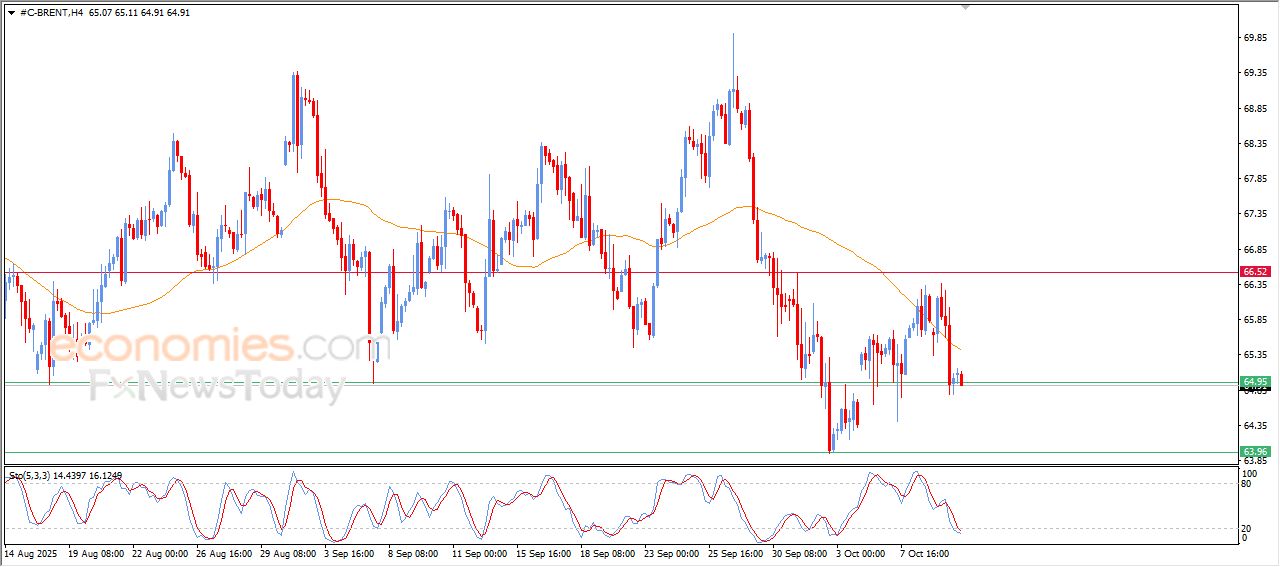Select the green 64.95 price level tag

point(1255,382)
